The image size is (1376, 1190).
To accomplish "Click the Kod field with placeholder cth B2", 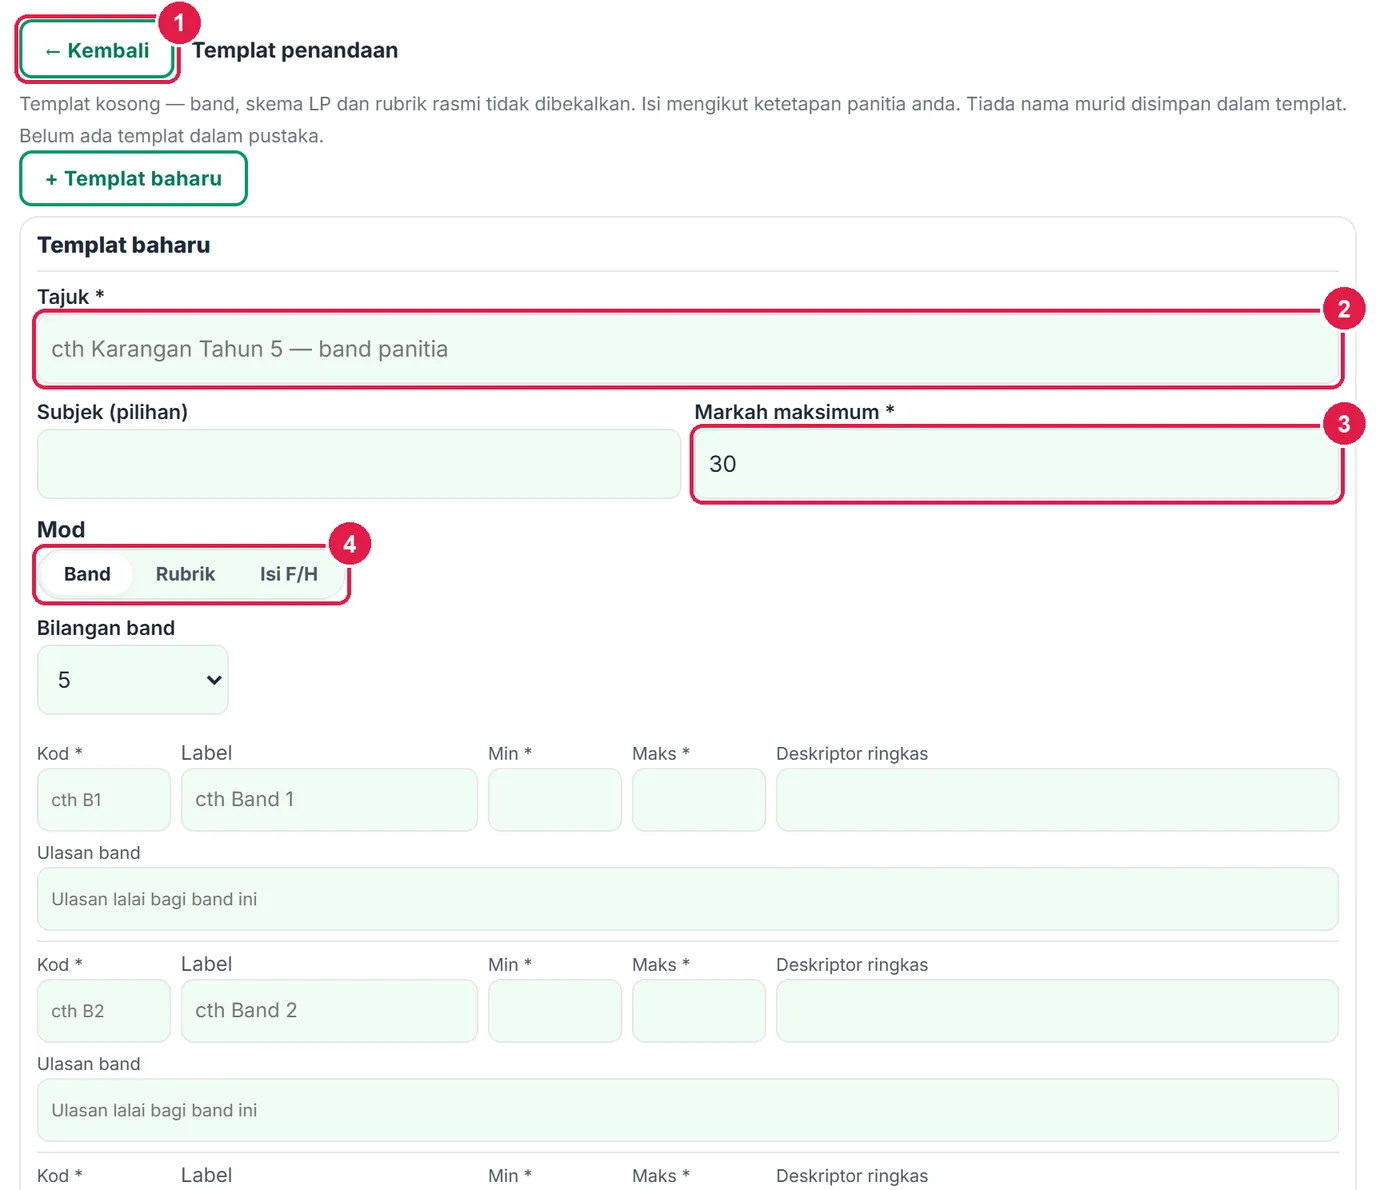I will click(x=104, y=1011).
